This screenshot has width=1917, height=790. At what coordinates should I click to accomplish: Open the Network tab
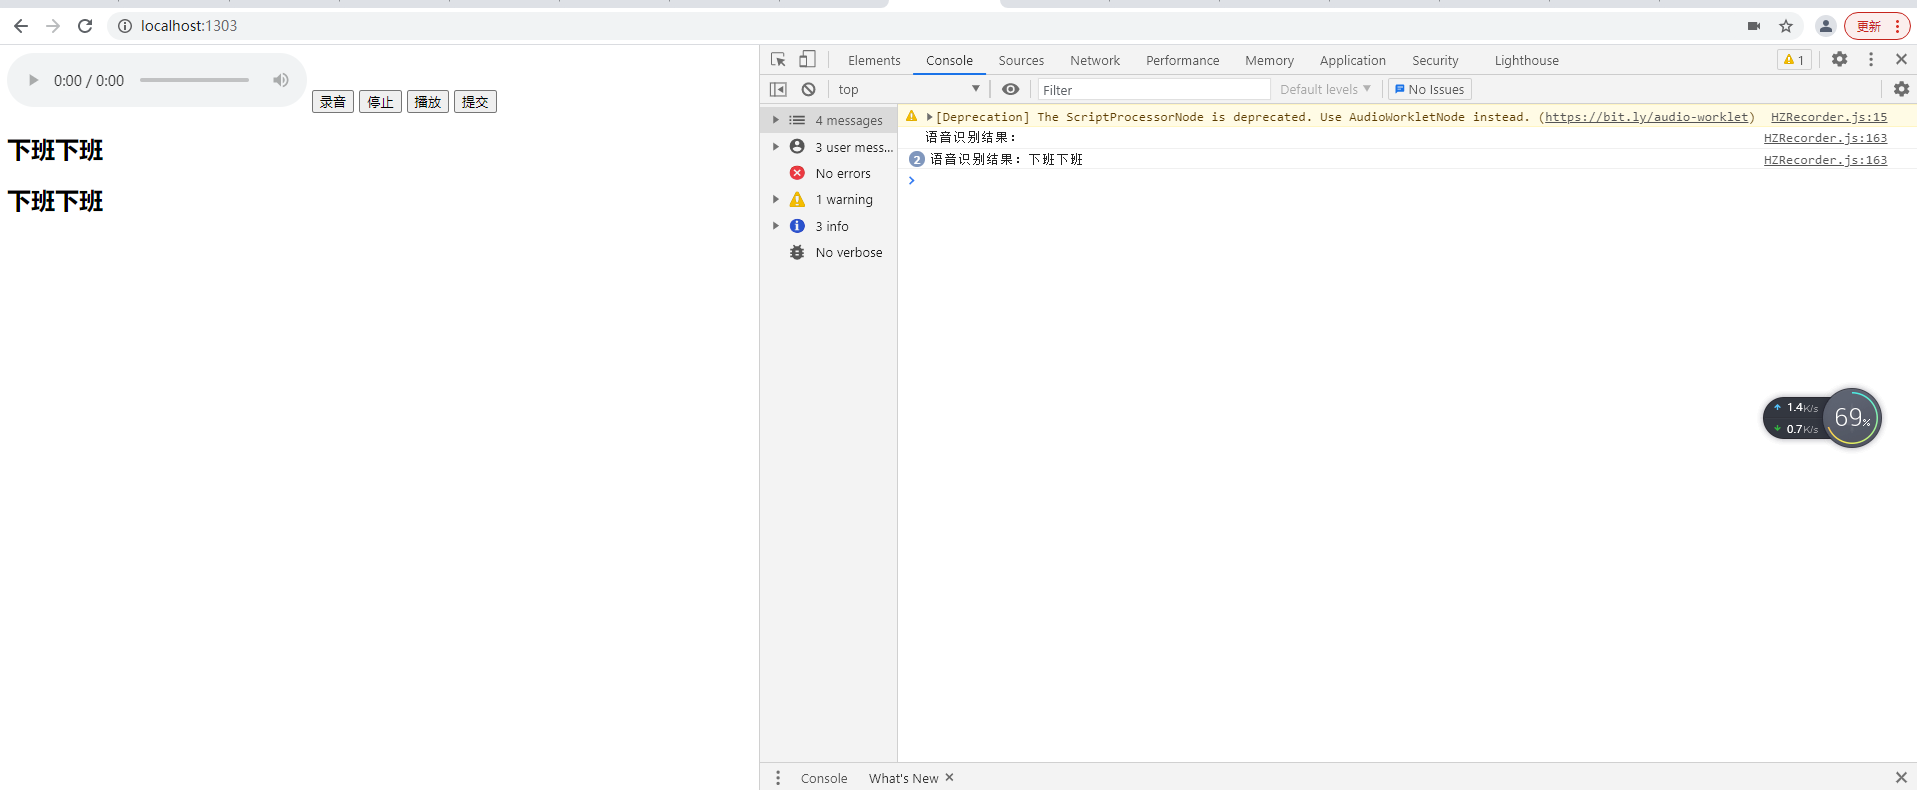(x=1095, y=61)
